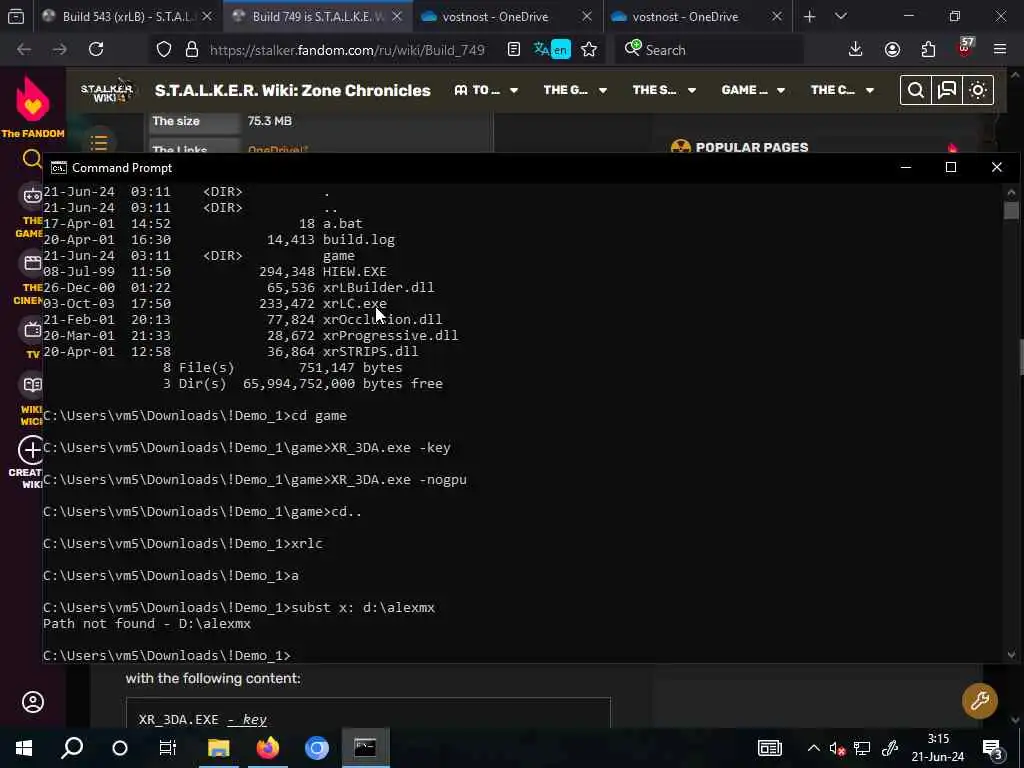
Task: Show hidden system tray icons
Action: pos(813,748)
